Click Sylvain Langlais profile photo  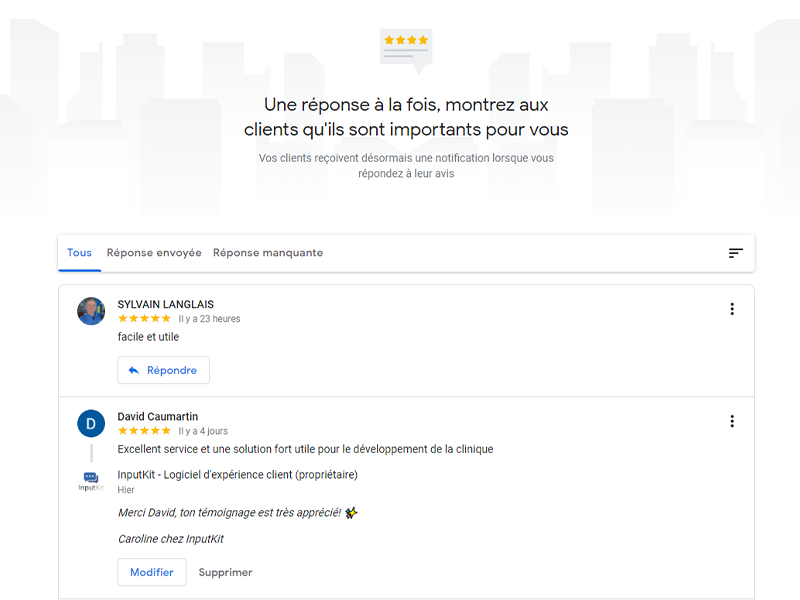91,311
